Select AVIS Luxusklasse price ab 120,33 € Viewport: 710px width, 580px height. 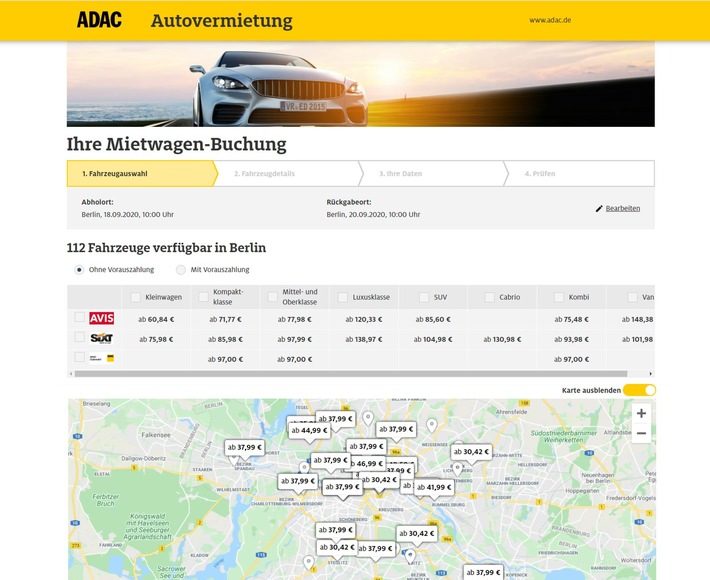pyautogui.click(x=364, y=319)
